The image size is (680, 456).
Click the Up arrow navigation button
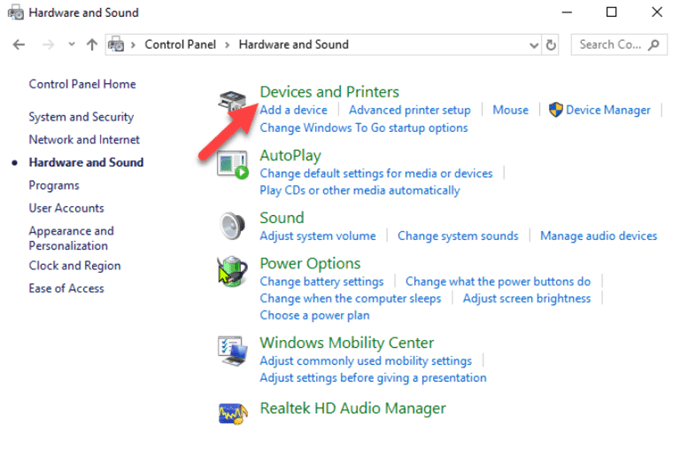92,45
